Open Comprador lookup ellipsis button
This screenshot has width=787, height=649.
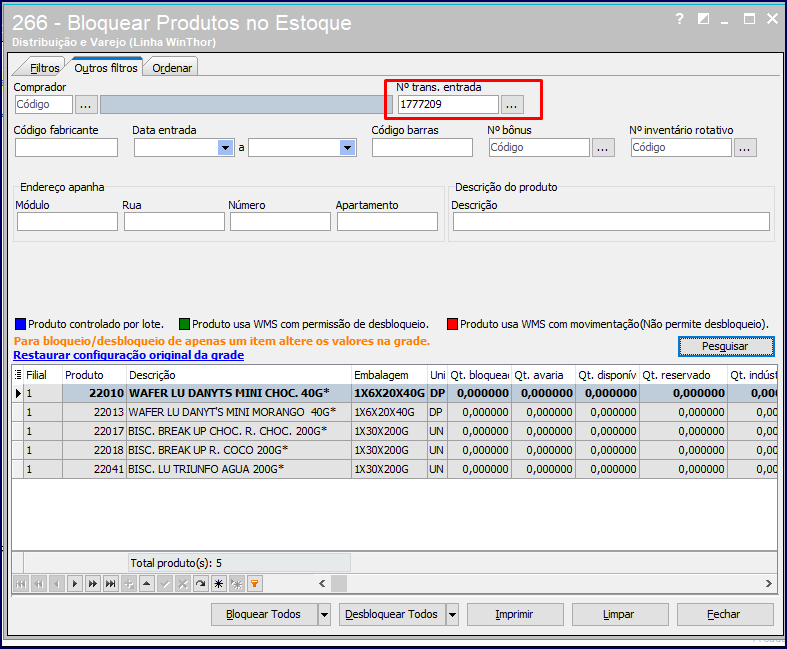coord(86,105)
